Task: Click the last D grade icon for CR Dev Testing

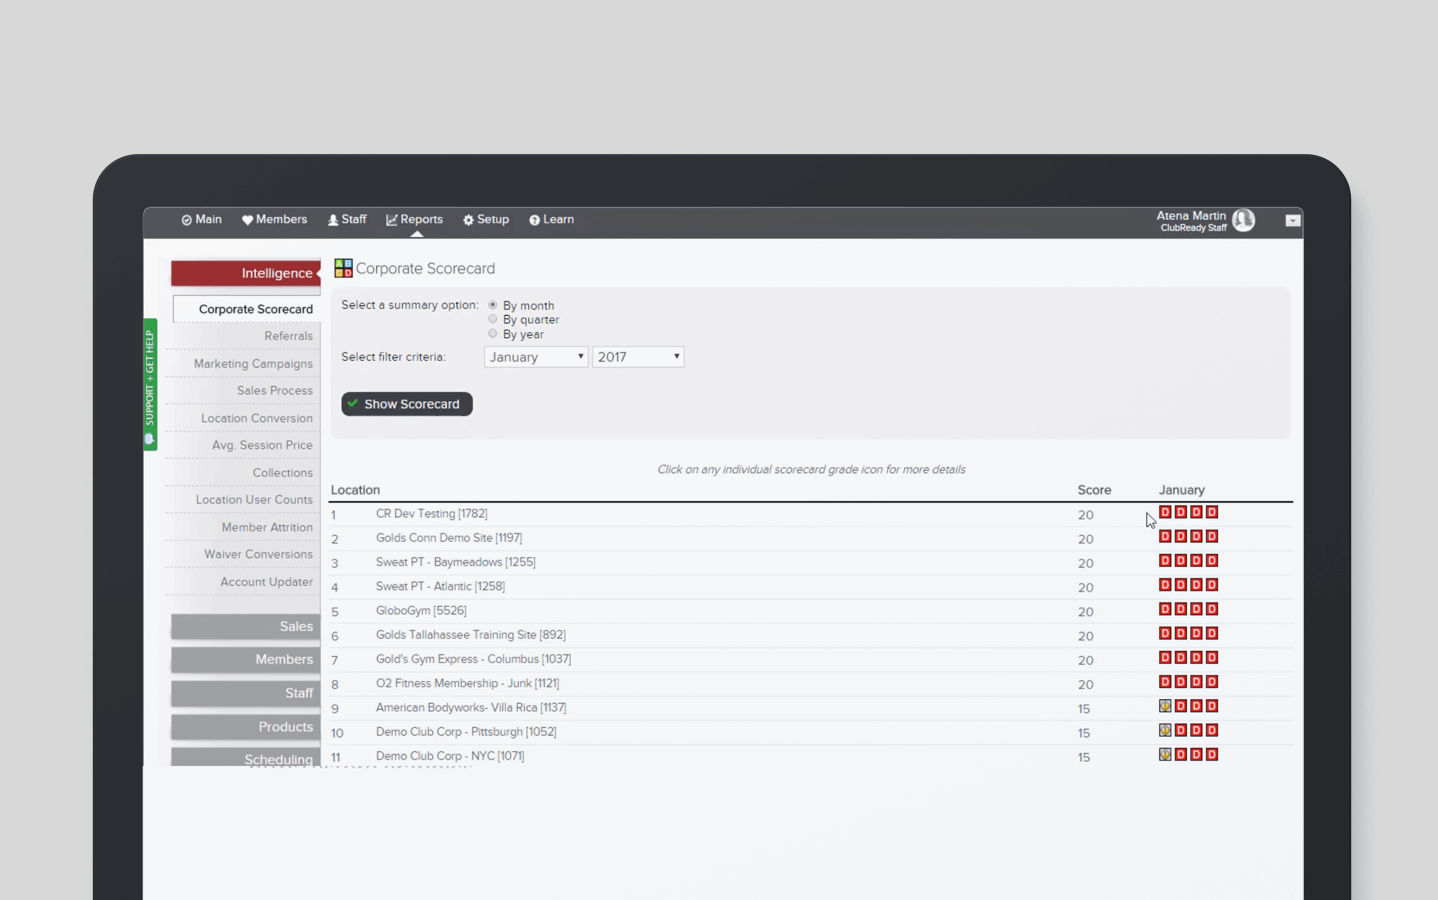Action: point(1212,512)
